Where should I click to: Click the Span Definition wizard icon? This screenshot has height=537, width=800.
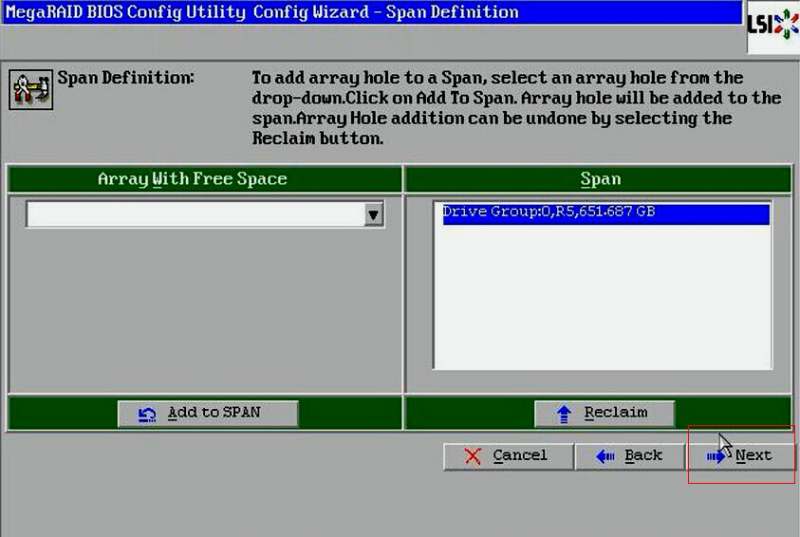30,89
